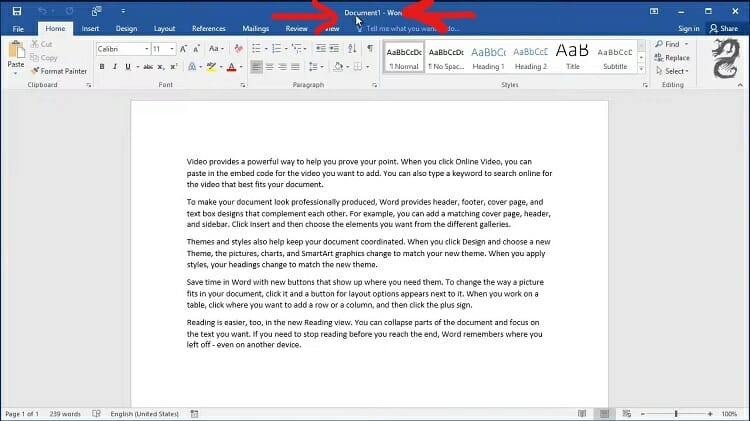Apply the Title style

[573, 57]
